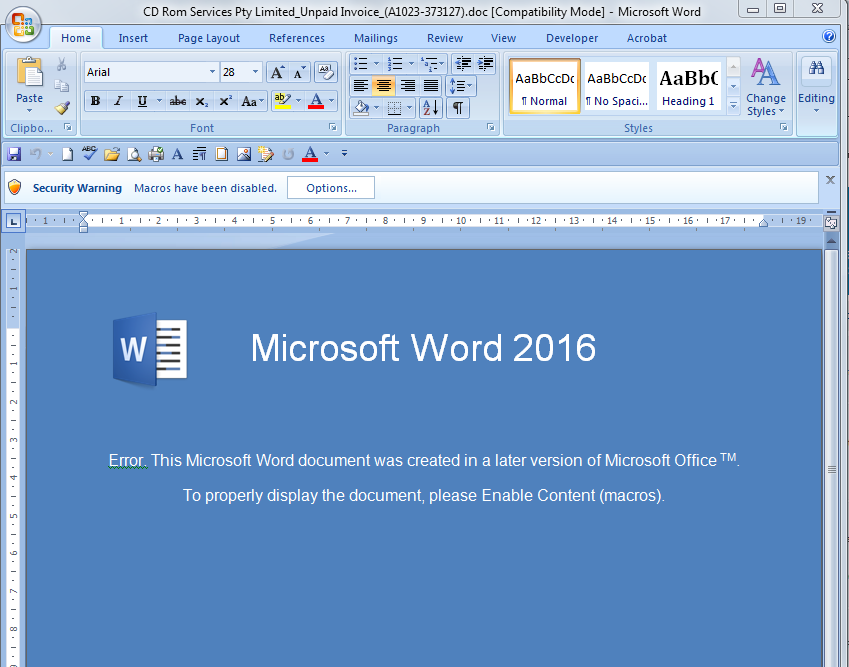Image resolution: width=849 pixels, height=667 pixels.
Task: Toggle Strikethrough formatting
Action: point(178,101)
